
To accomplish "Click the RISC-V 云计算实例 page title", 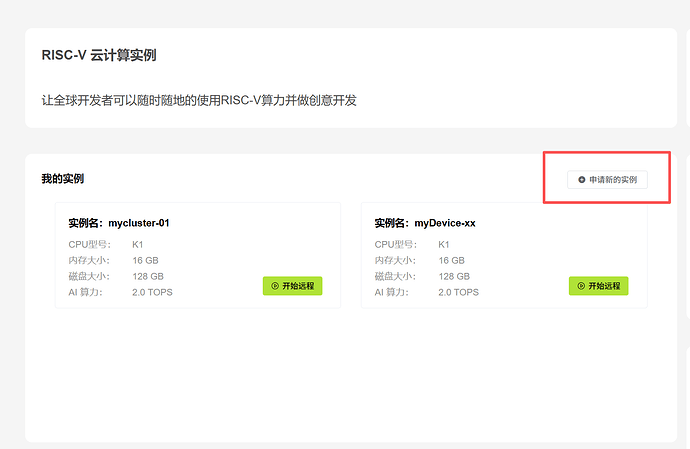I will tap(98, 55).
